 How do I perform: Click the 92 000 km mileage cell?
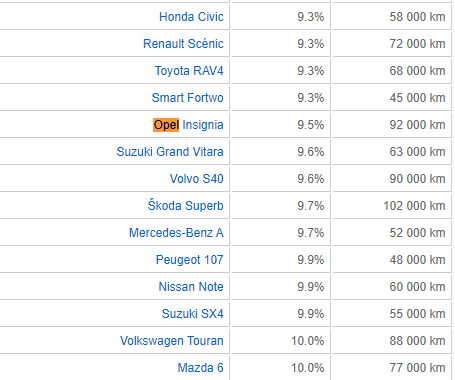click(392, 125)
